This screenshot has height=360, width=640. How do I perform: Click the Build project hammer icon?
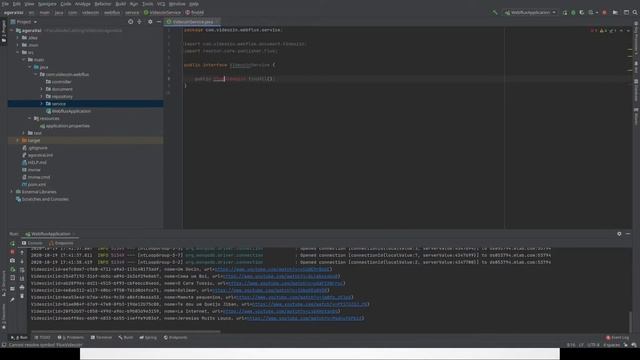(495, 13)
